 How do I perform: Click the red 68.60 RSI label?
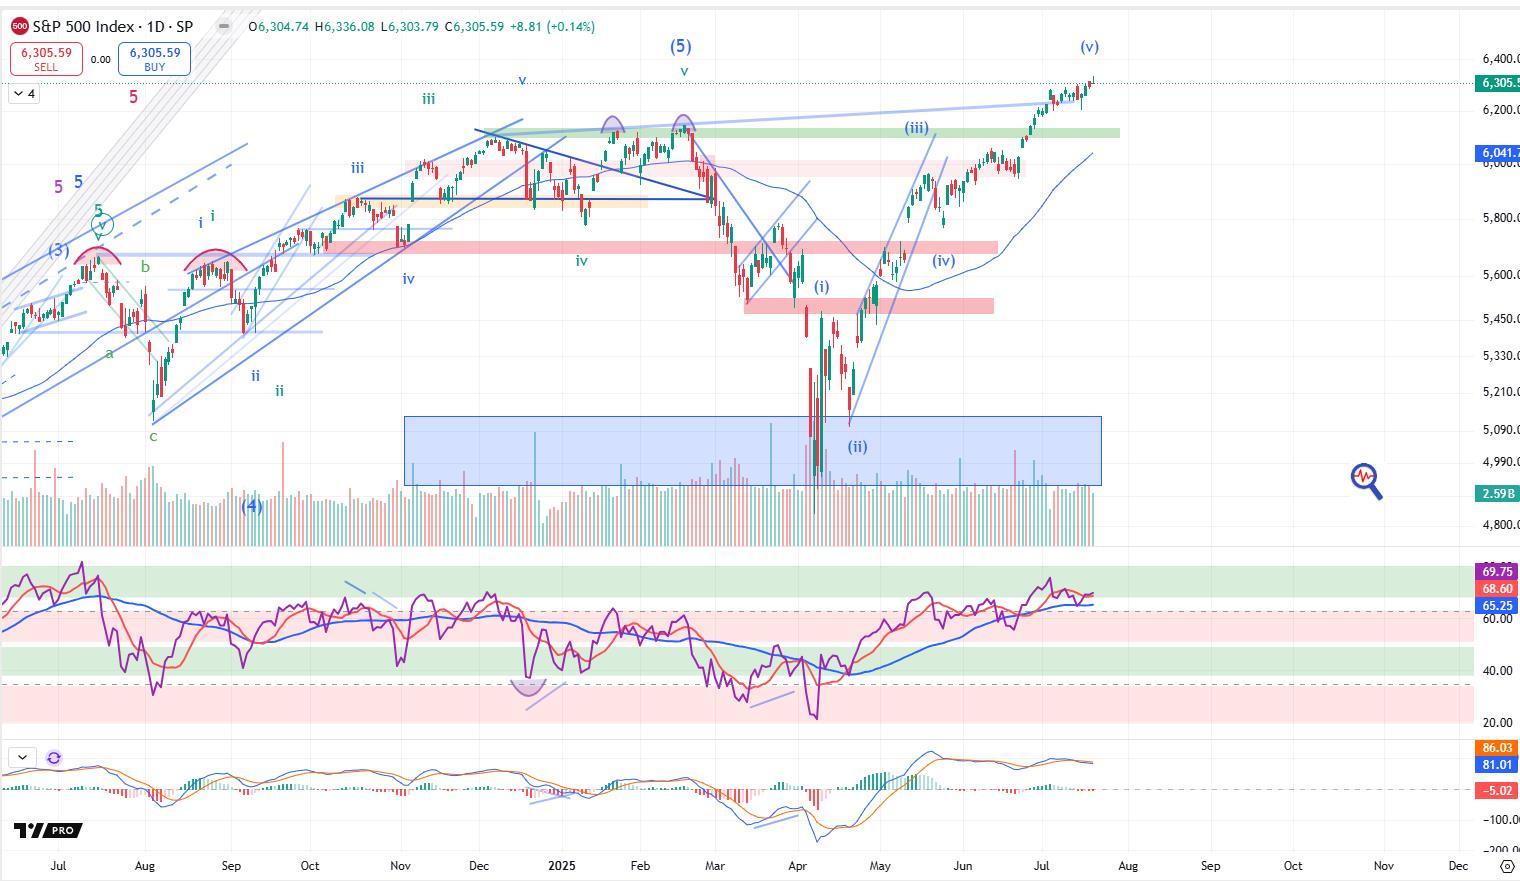(1497, 589)
